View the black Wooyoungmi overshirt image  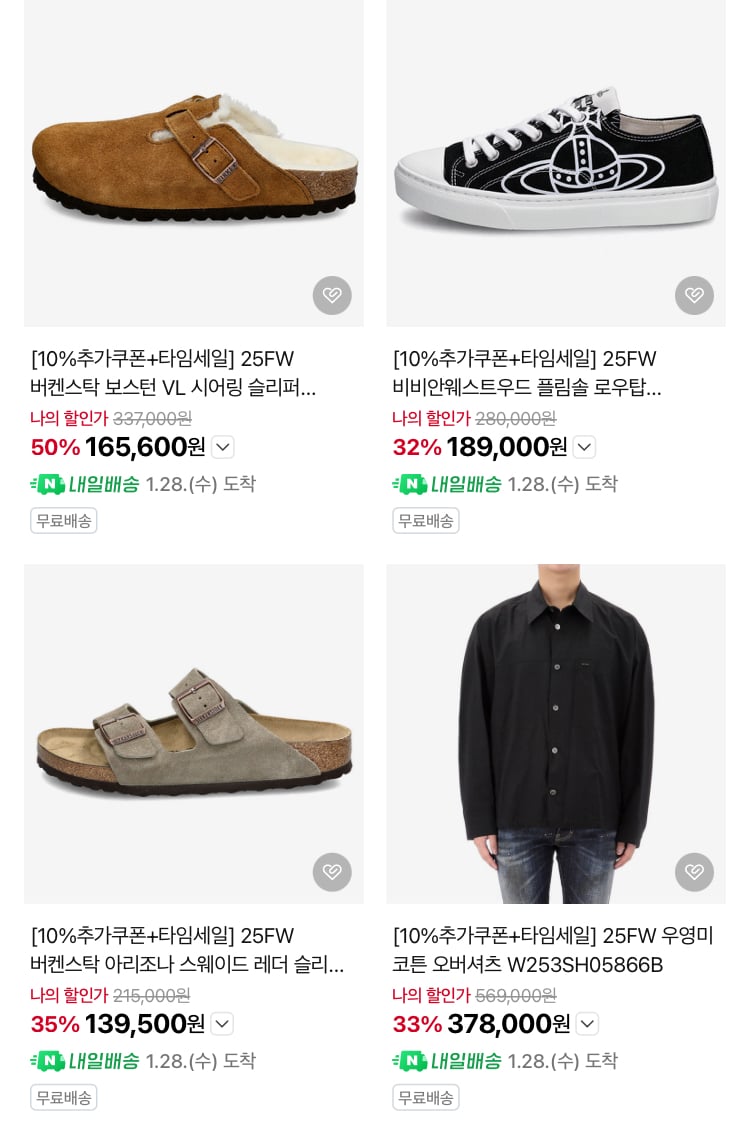556,733
